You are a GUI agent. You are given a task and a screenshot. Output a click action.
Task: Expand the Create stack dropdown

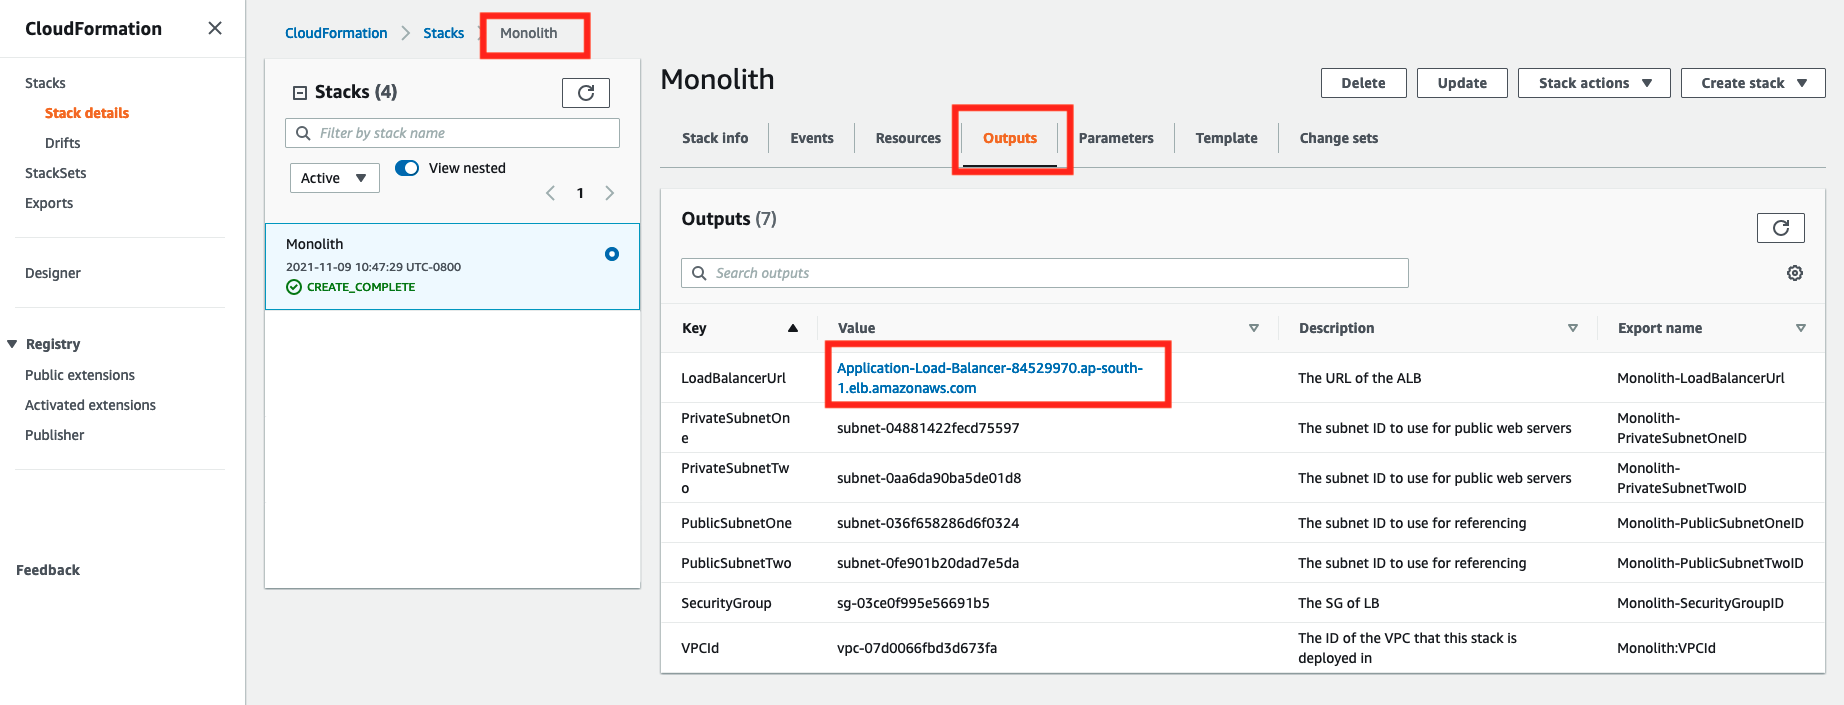coord(1753,83)
